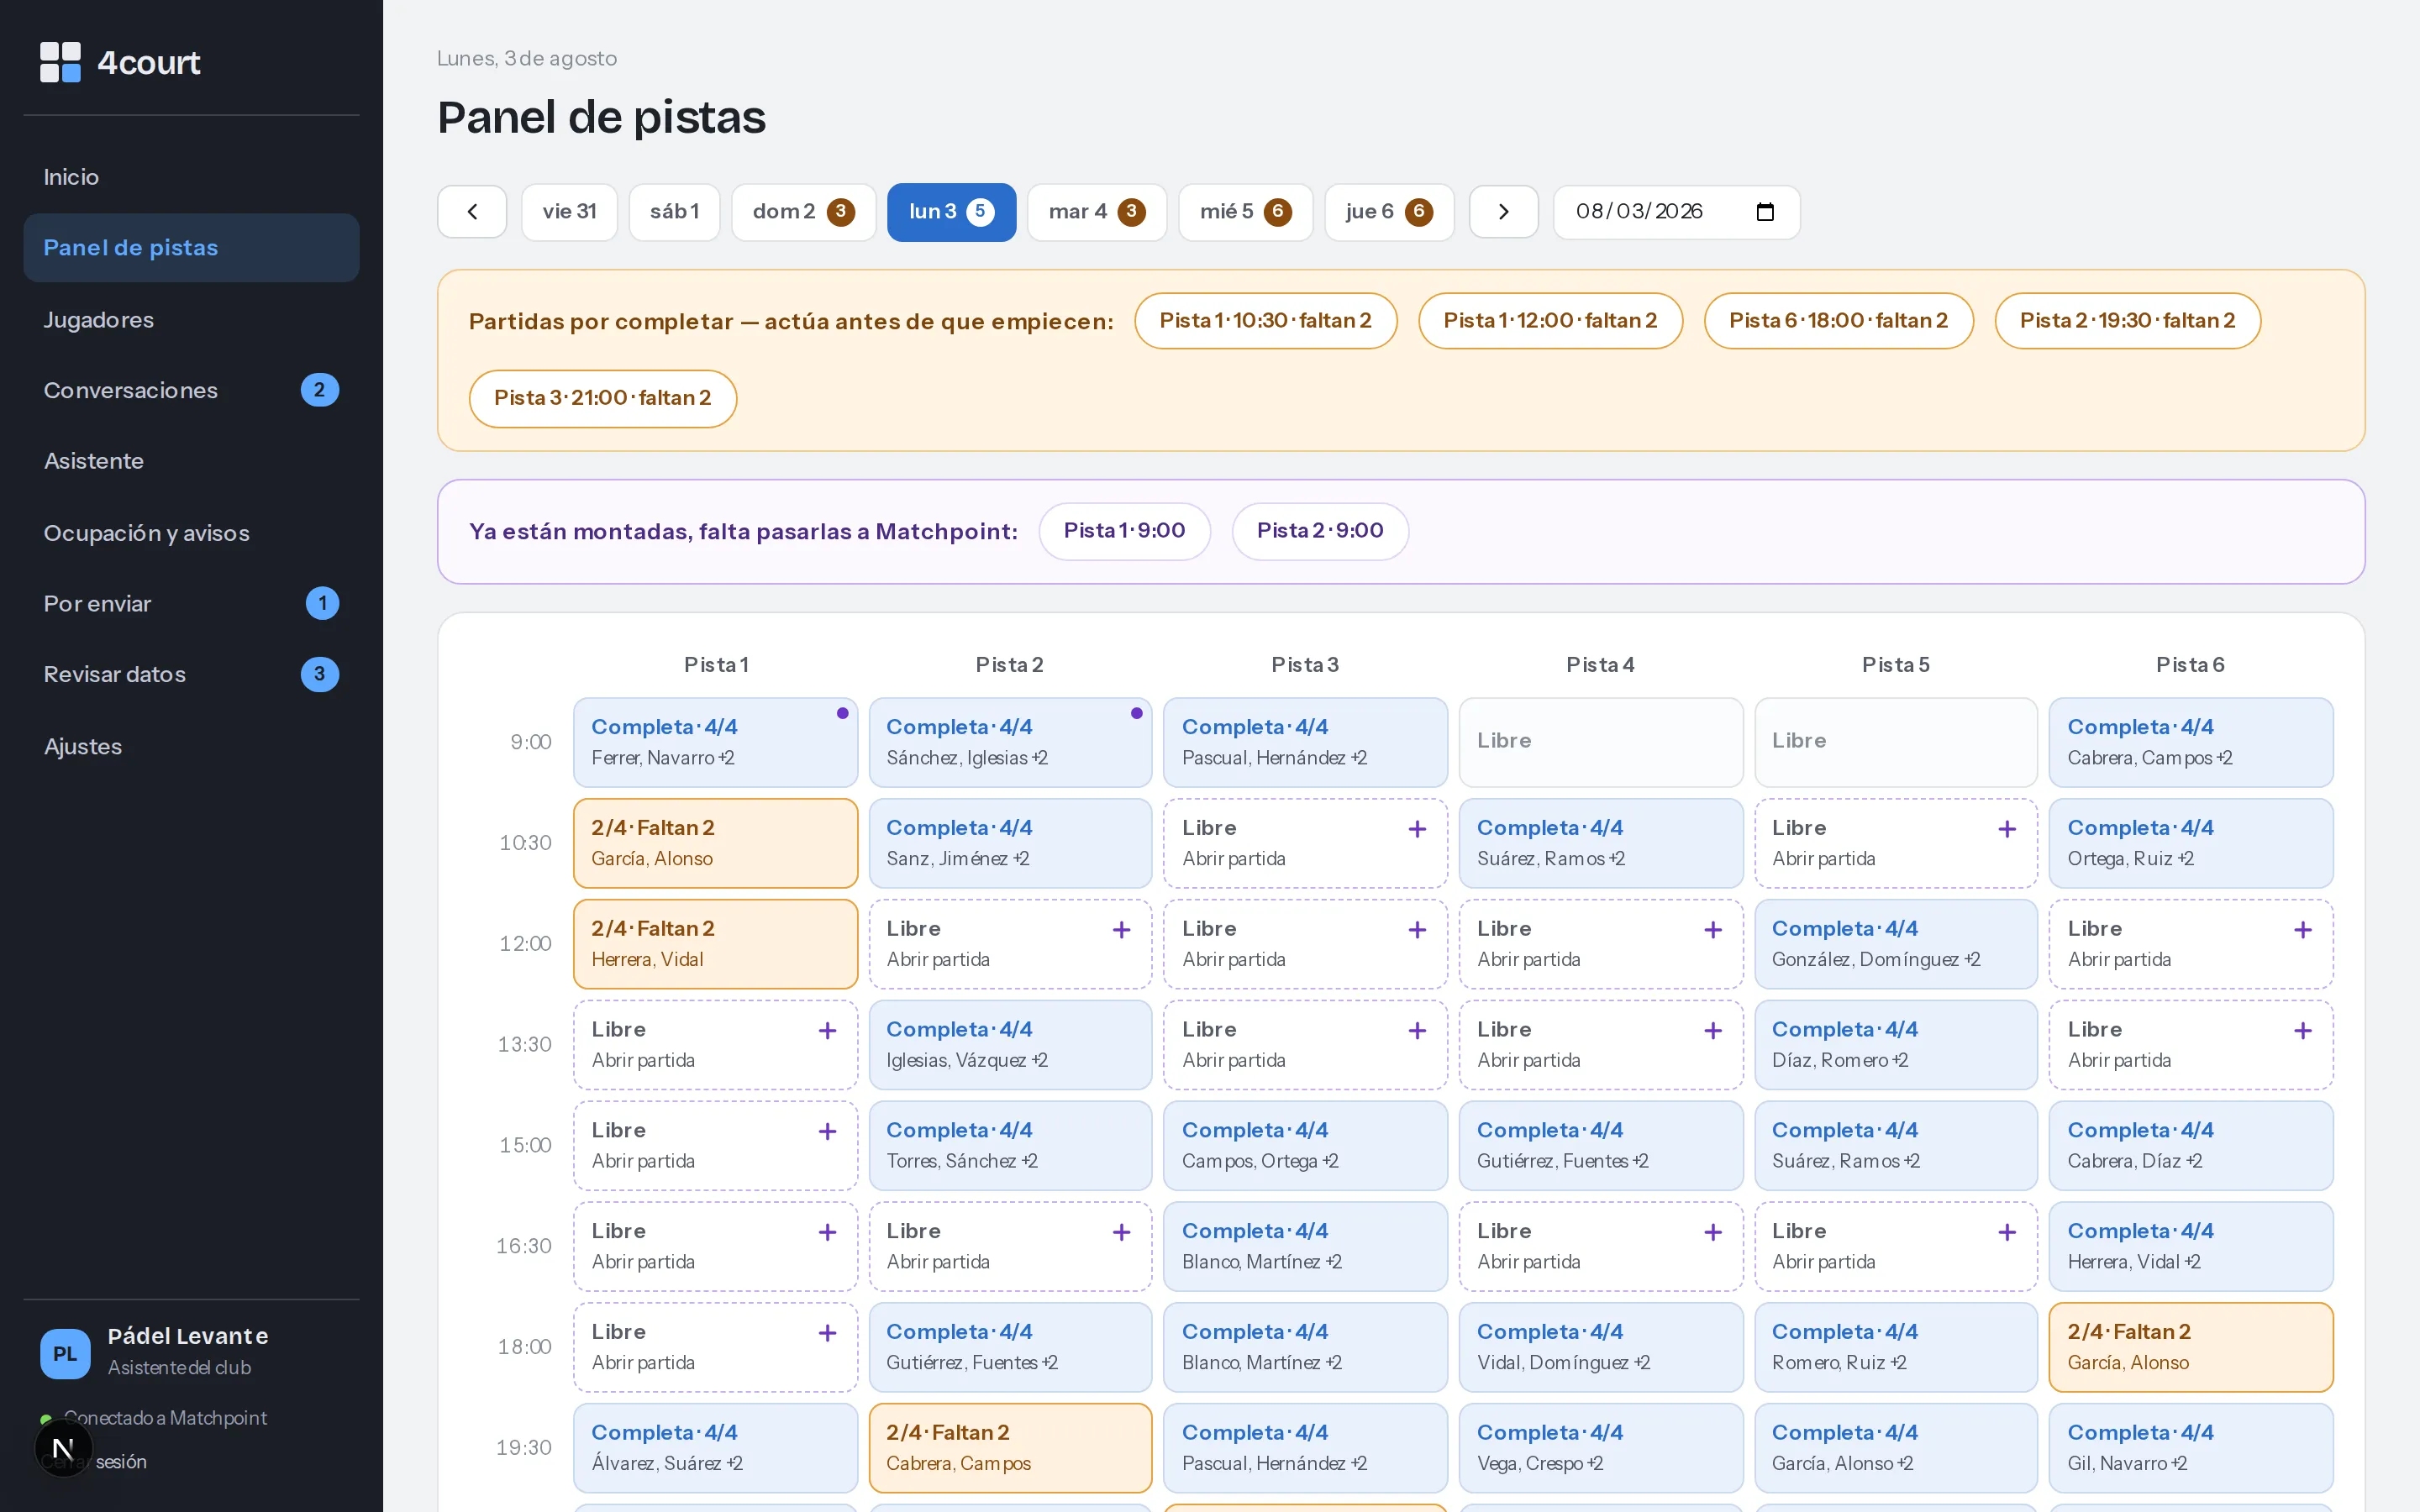Select the jue 6 day tab
Image resolution: width=2420 pixels, height=1512 pixels.
pos(1389,212)
